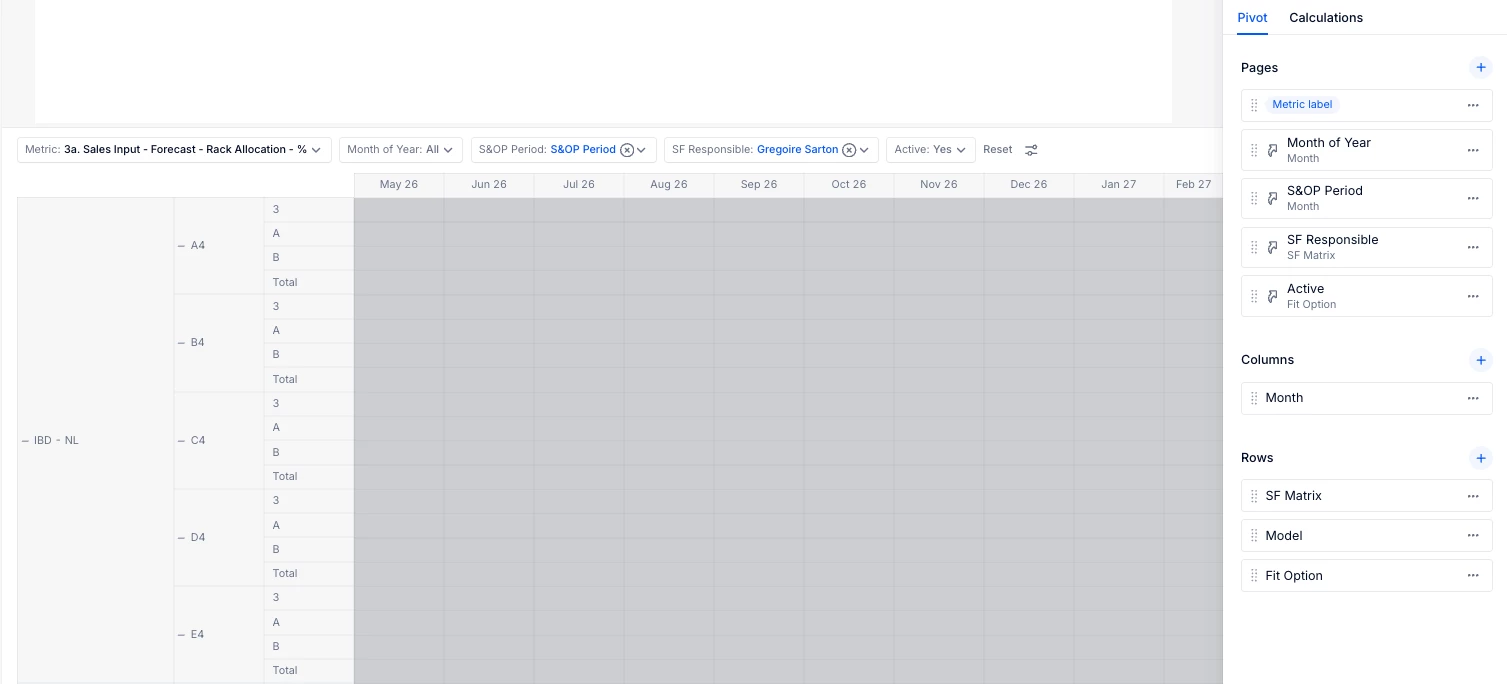Open the SF Responsible filter dropdown arrow
This screenshot has width=1507, height=684.
[864, 150]
